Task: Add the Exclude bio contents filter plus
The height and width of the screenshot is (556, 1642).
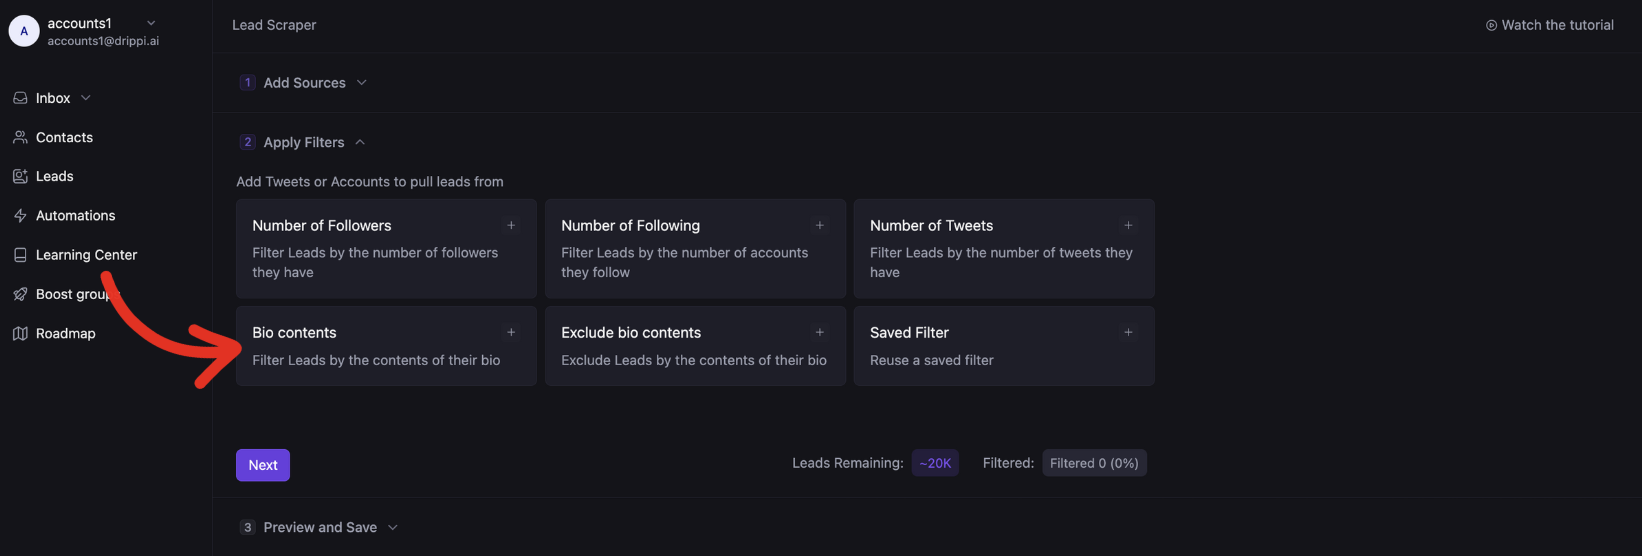Action: click(x=820, y=332)
